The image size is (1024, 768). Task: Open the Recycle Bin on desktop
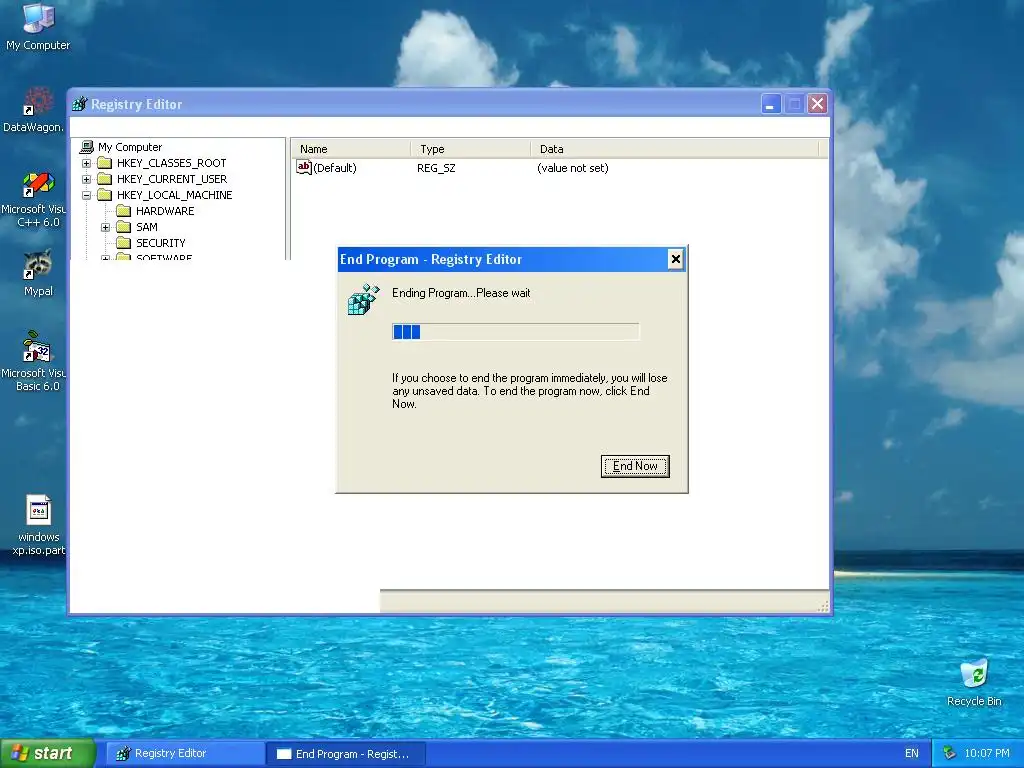pyautogui.click(x=974, y=683)
